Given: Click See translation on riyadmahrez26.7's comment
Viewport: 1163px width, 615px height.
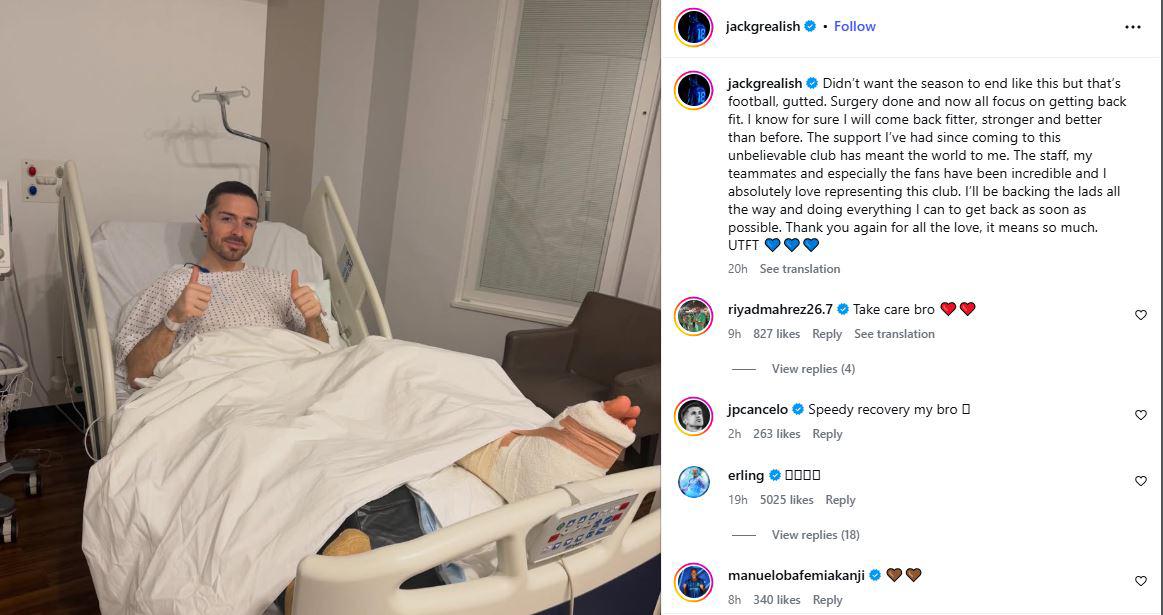Looking at the screenshot, I should (894, 334).
